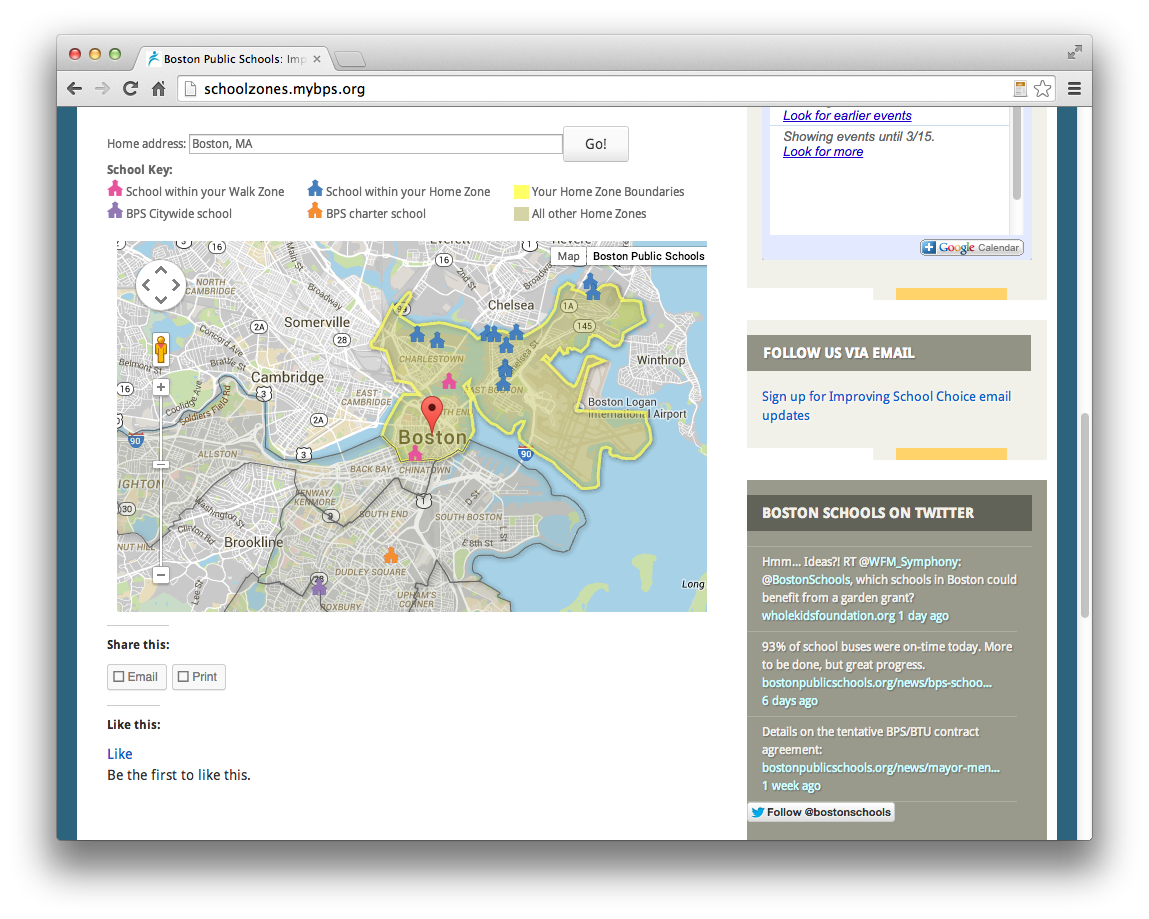Click the Email share button
Image resolution: width=1149 pixels, height=919 pixels.
[x=136, y=677]
